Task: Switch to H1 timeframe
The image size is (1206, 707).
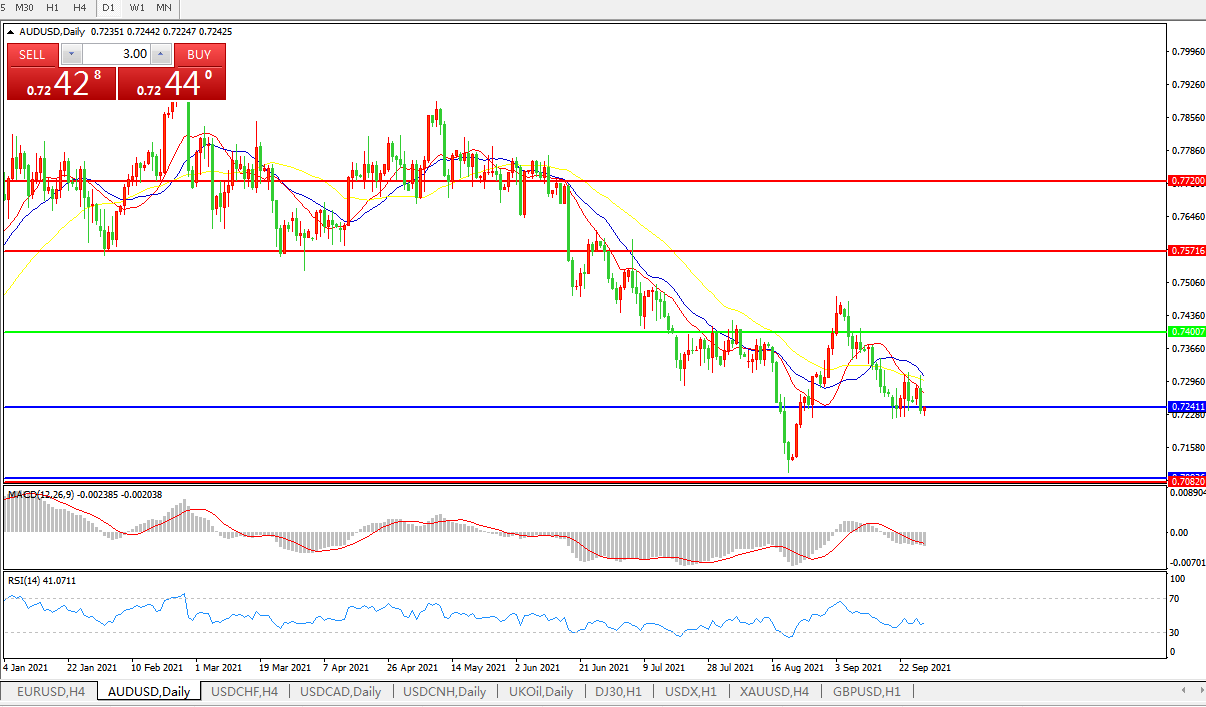Action: 53,7
